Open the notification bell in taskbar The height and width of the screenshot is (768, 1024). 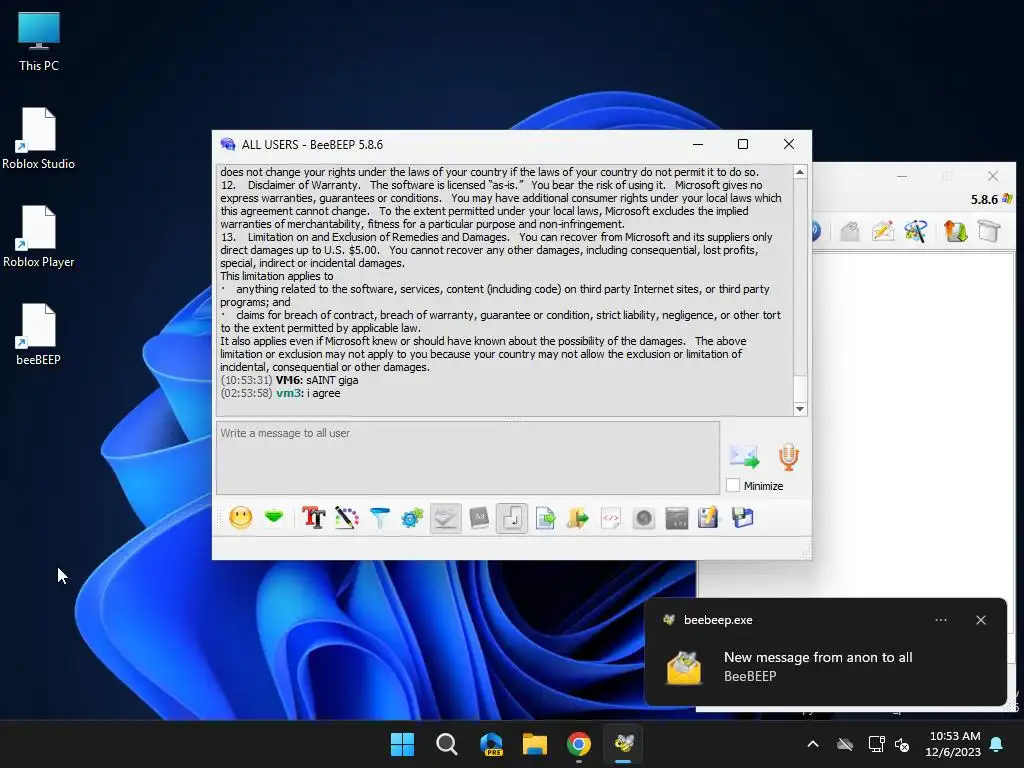(997, 744)
